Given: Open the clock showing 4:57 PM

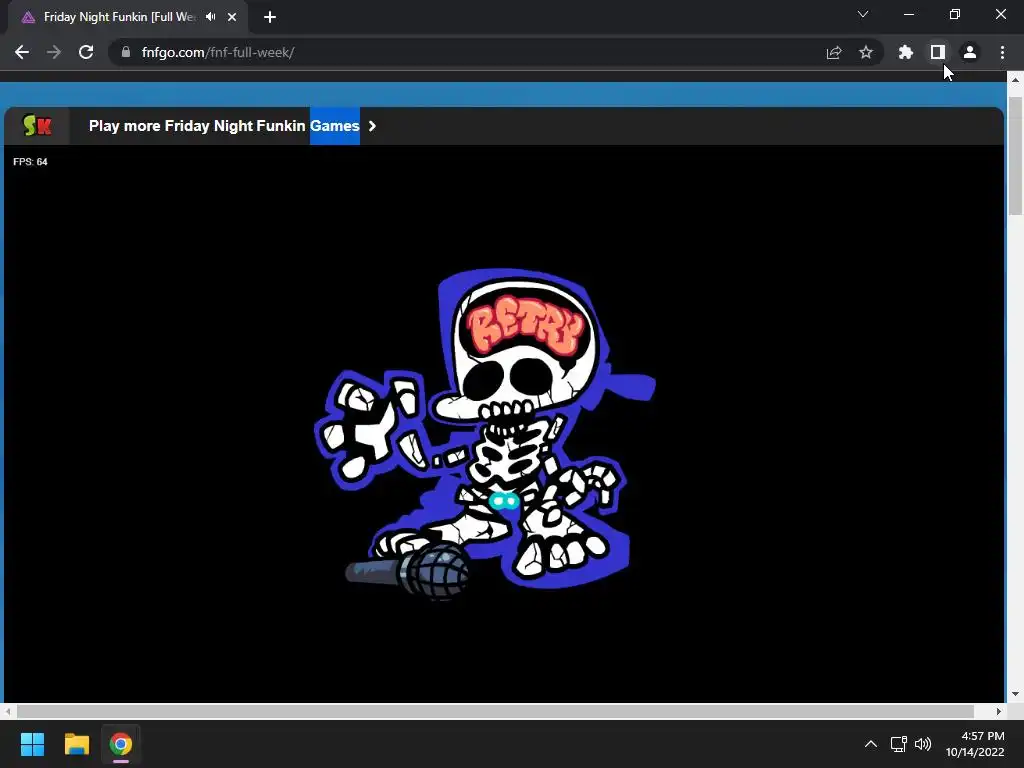Looking at the screenshot, I should point(975,744).
